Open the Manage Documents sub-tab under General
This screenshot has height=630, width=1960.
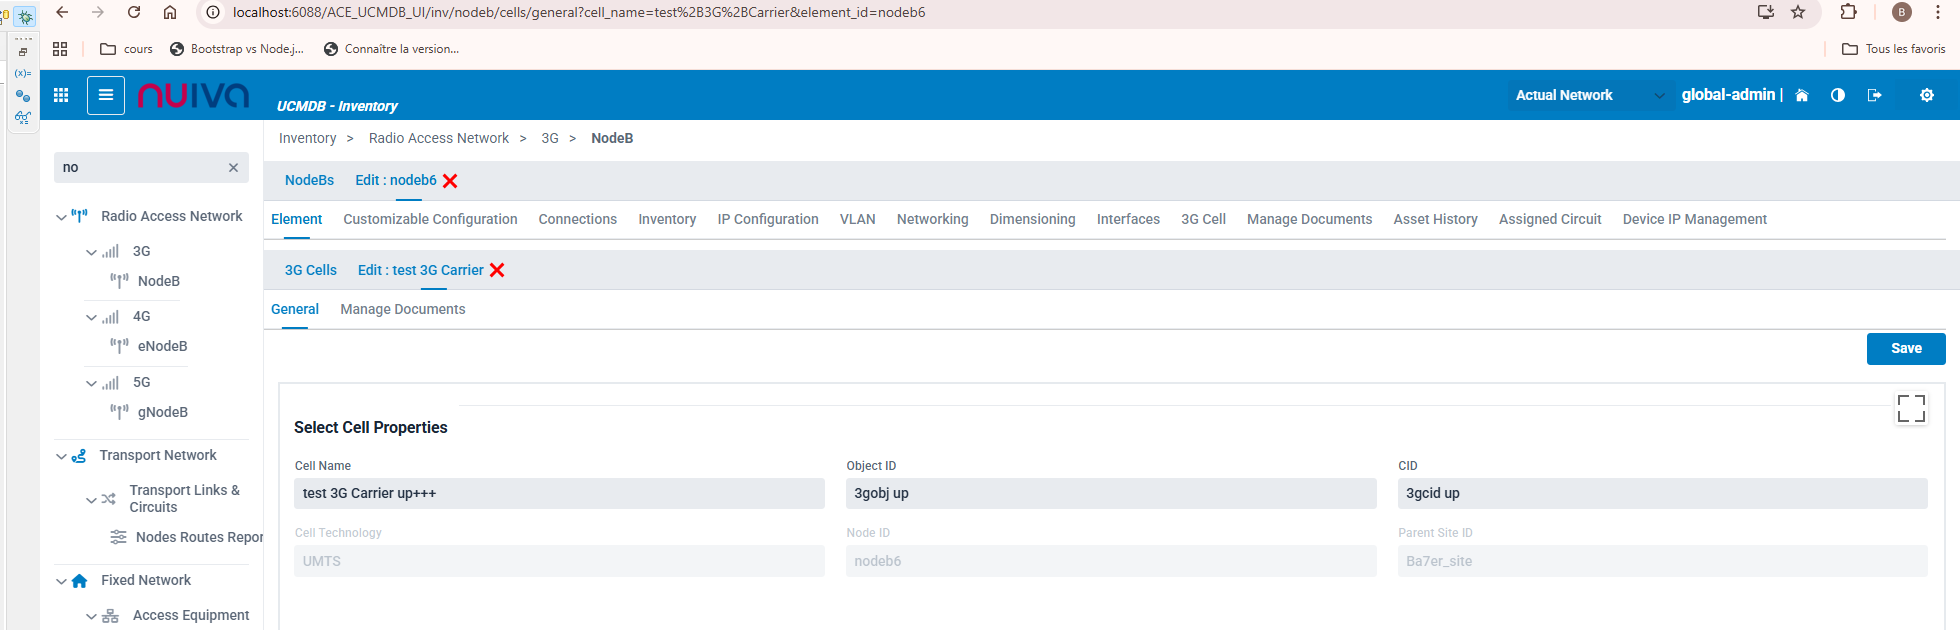pyautogui.click(x=402, y=309)
